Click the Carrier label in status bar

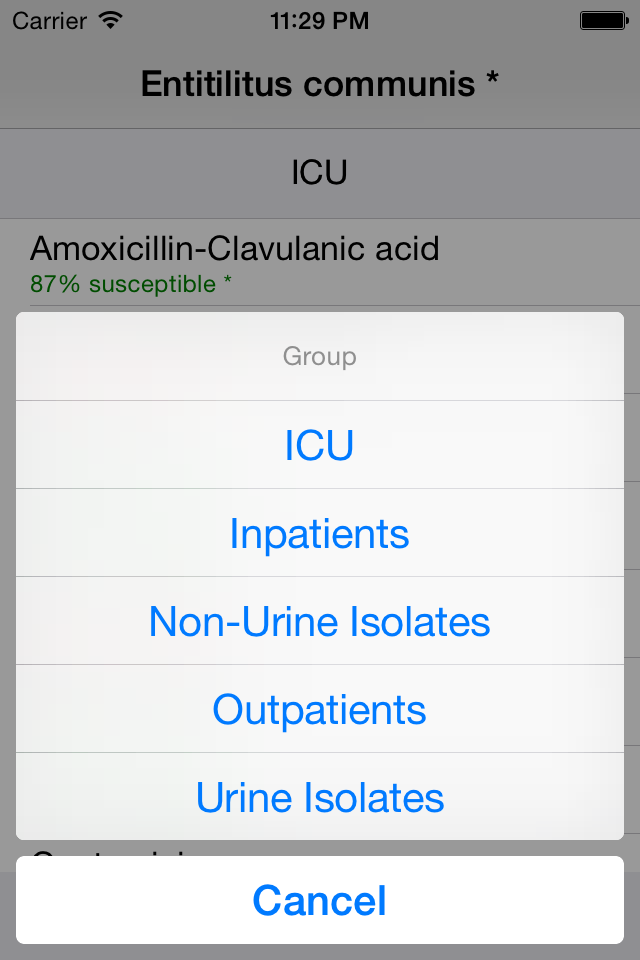coord(50,21)
